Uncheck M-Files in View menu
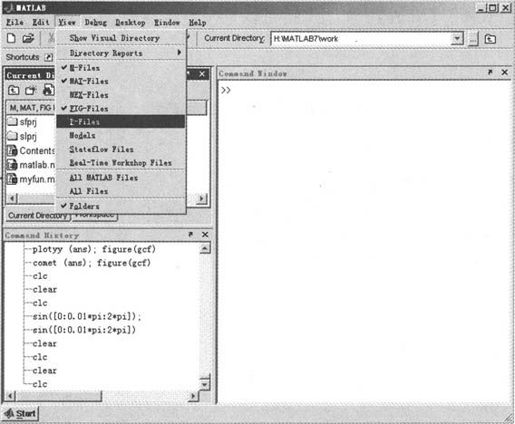The width and height of the screenshot is (515, 424). (121, 68)
